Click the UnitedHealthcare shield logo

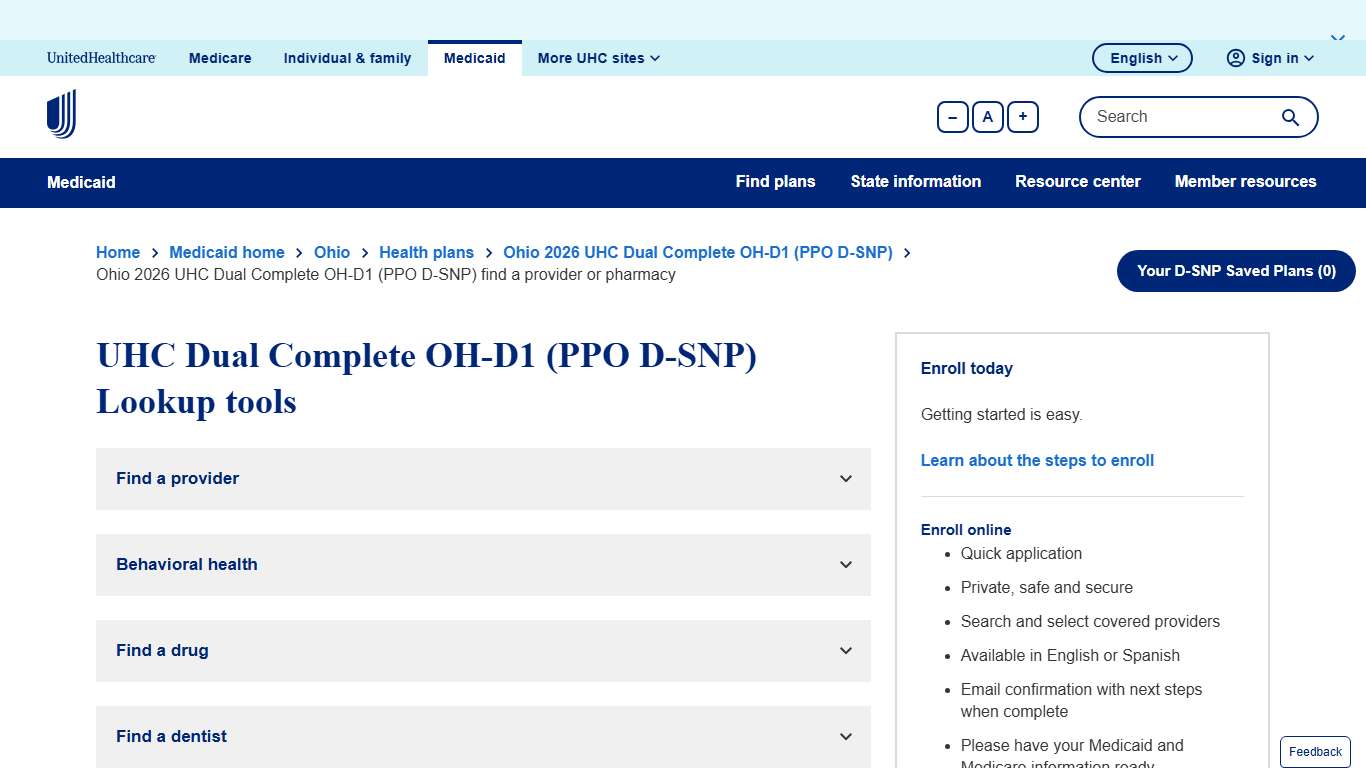coord(60,113)
